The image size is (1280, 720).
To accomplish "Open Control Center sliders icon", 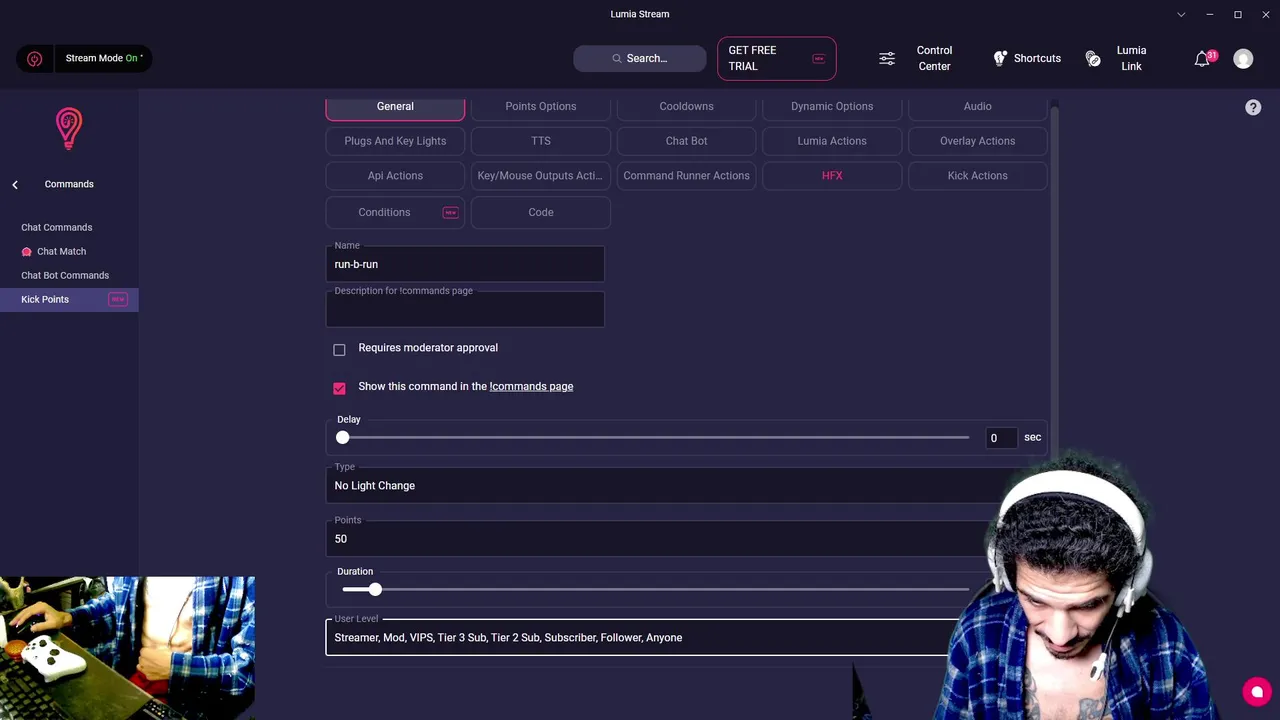I will click(x=887, y=59).
